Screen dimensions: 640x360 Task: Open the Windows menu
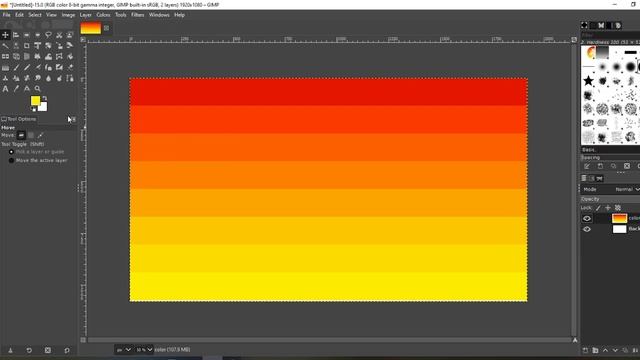pyautogui.click(x=159, y=15)
